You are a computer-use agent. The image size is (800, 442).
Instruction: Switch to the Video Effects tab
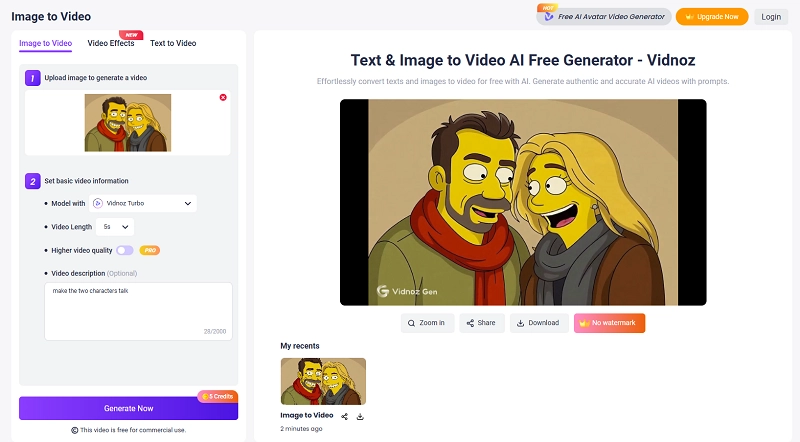point(111,43)
